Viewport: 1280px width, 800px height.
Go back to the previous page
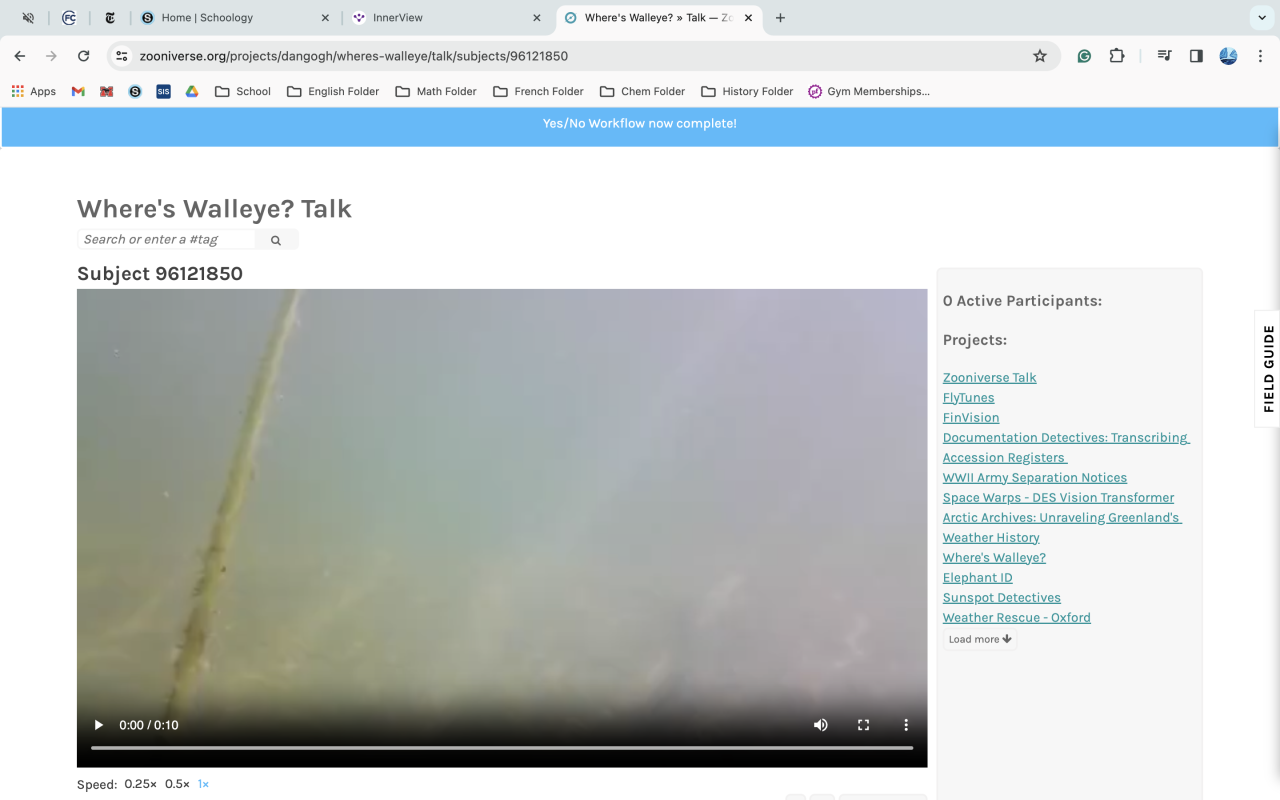pyautogui.click(x=20, y=56)
